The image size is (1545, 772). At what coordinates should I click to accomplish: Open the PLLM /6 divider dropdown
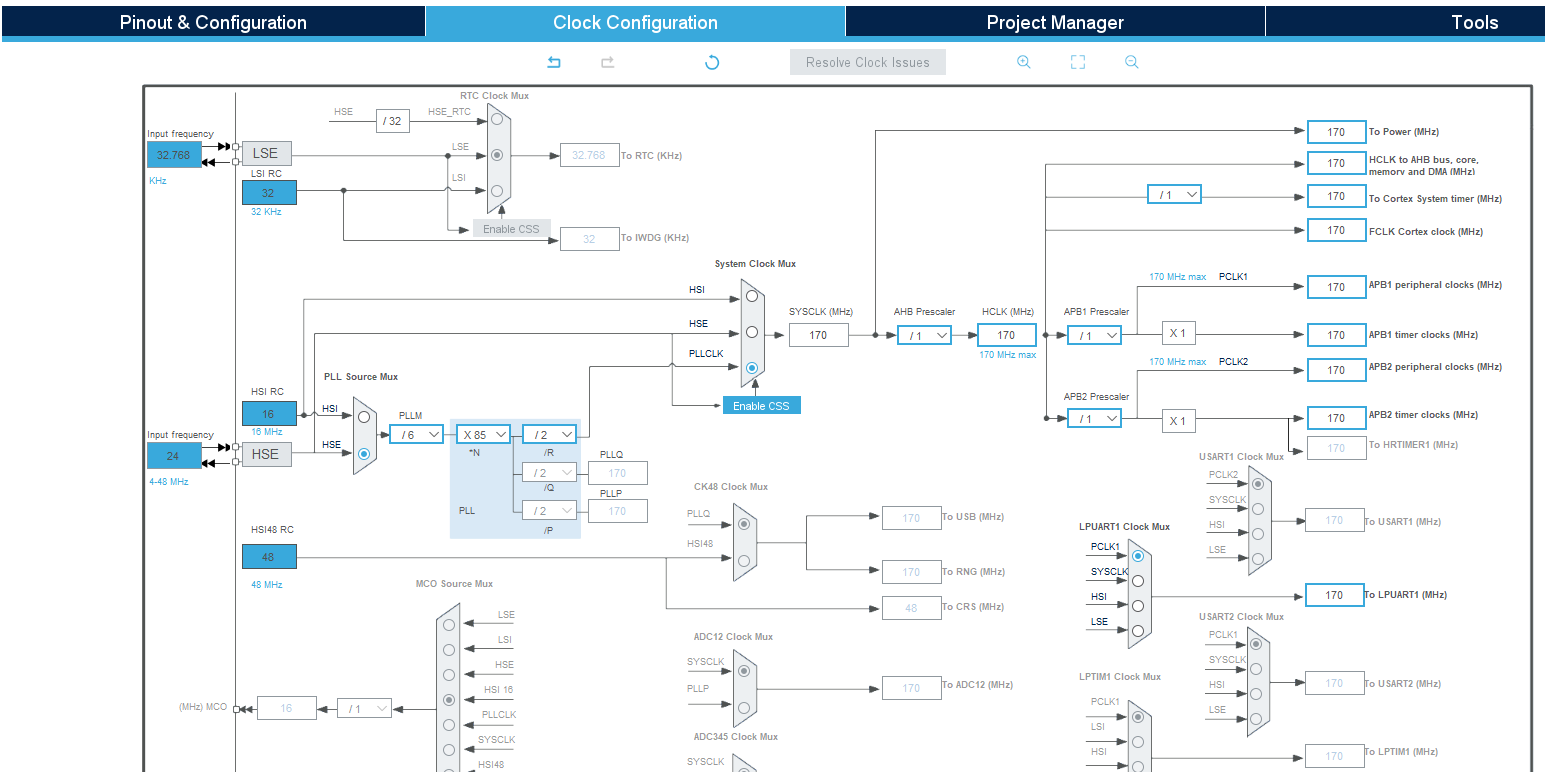tap(416, 434)
